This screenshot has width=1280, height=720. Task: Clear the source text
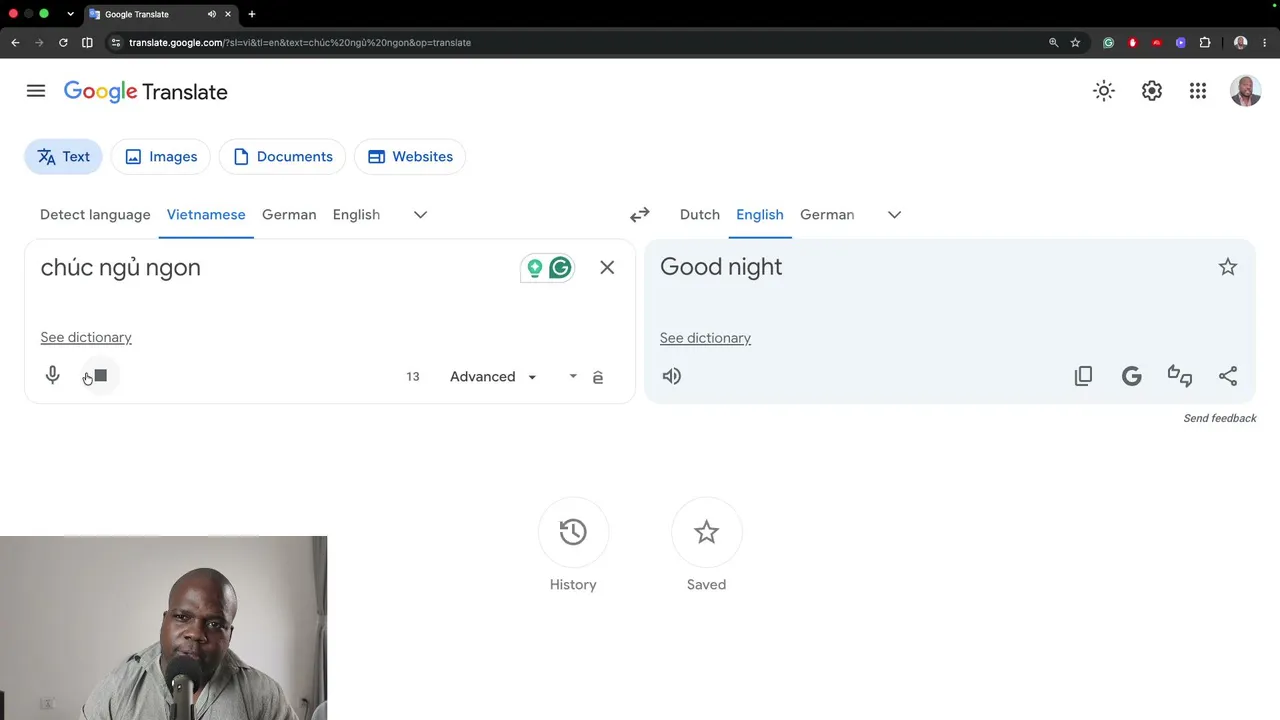[x=607, y=267]
